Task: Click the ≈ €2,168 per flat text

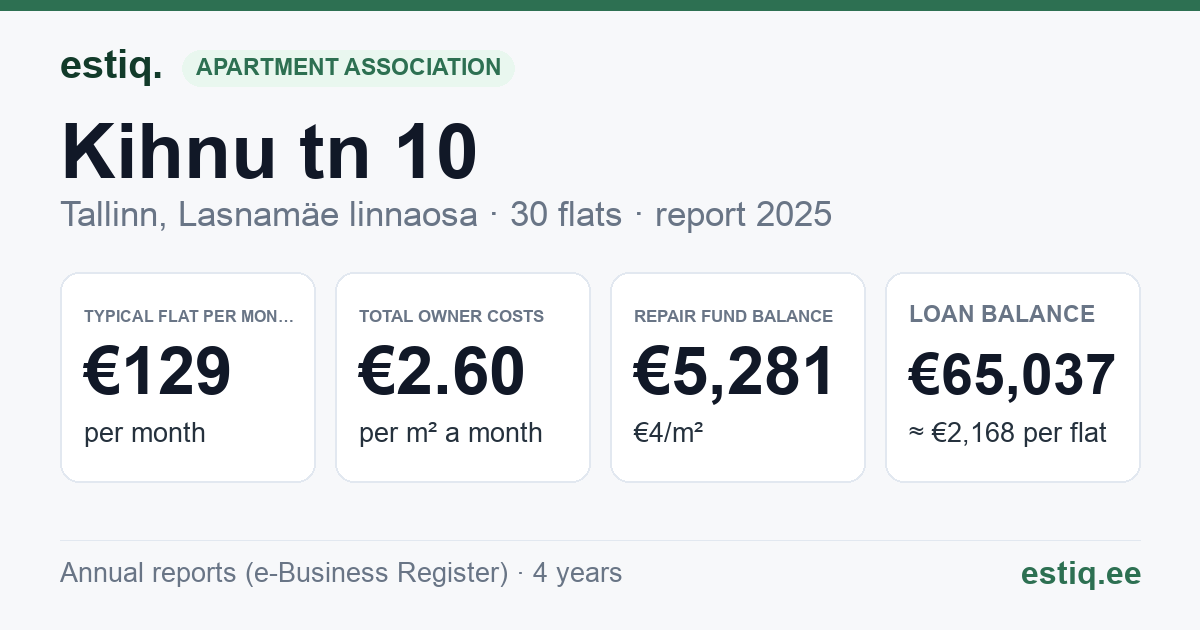Action: [x=1008, y=433]
